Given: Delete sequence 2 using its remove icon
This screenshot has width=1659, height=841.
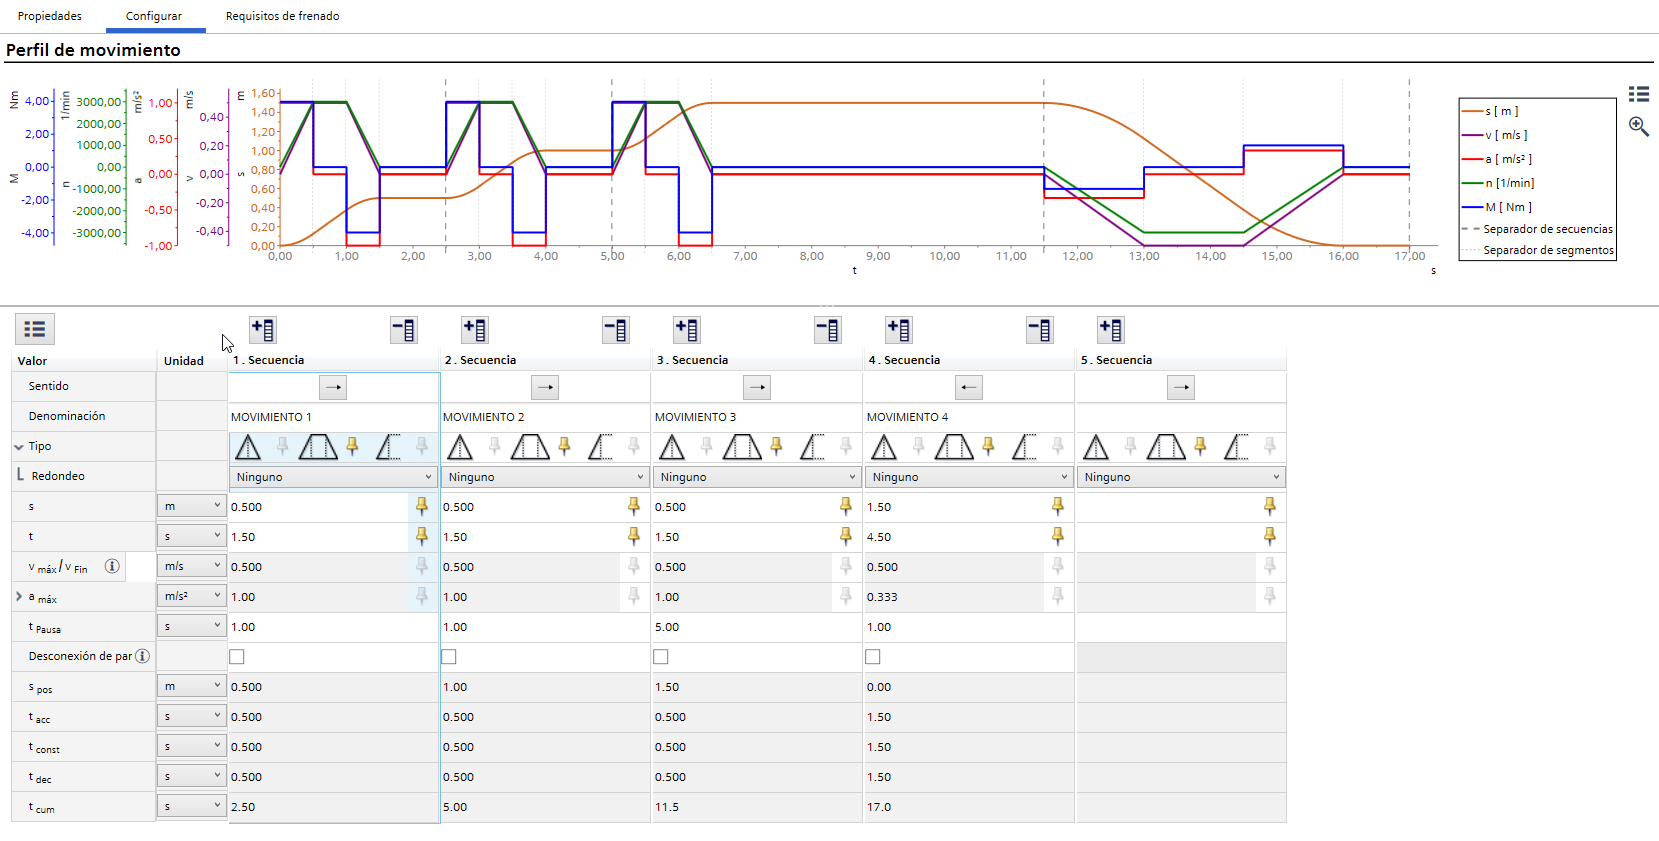Looking at the screenshot, I should 615,330.
